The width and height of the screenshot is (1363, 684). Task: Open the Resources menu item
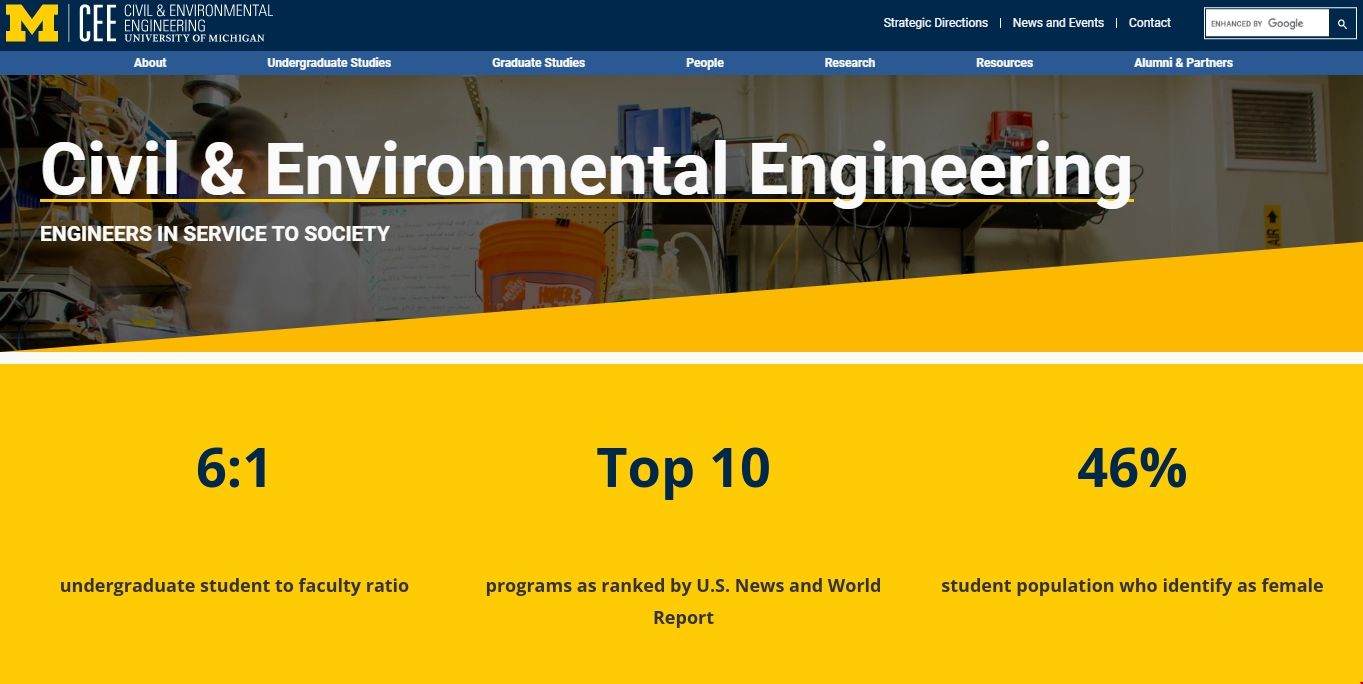pos(1004,62)
